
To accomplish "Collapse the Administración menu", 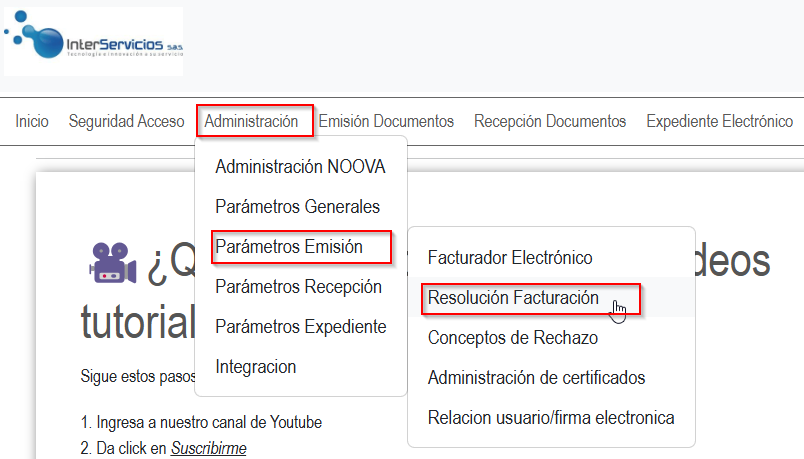I will [251, 121].
